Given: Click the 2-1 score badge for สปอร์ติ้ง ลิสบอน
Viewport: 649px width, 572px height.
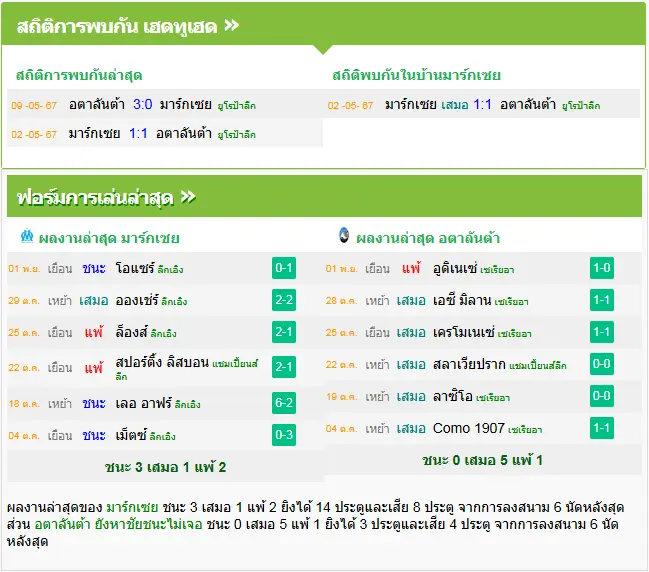Looking at the screenshot, I should (284, 367).
